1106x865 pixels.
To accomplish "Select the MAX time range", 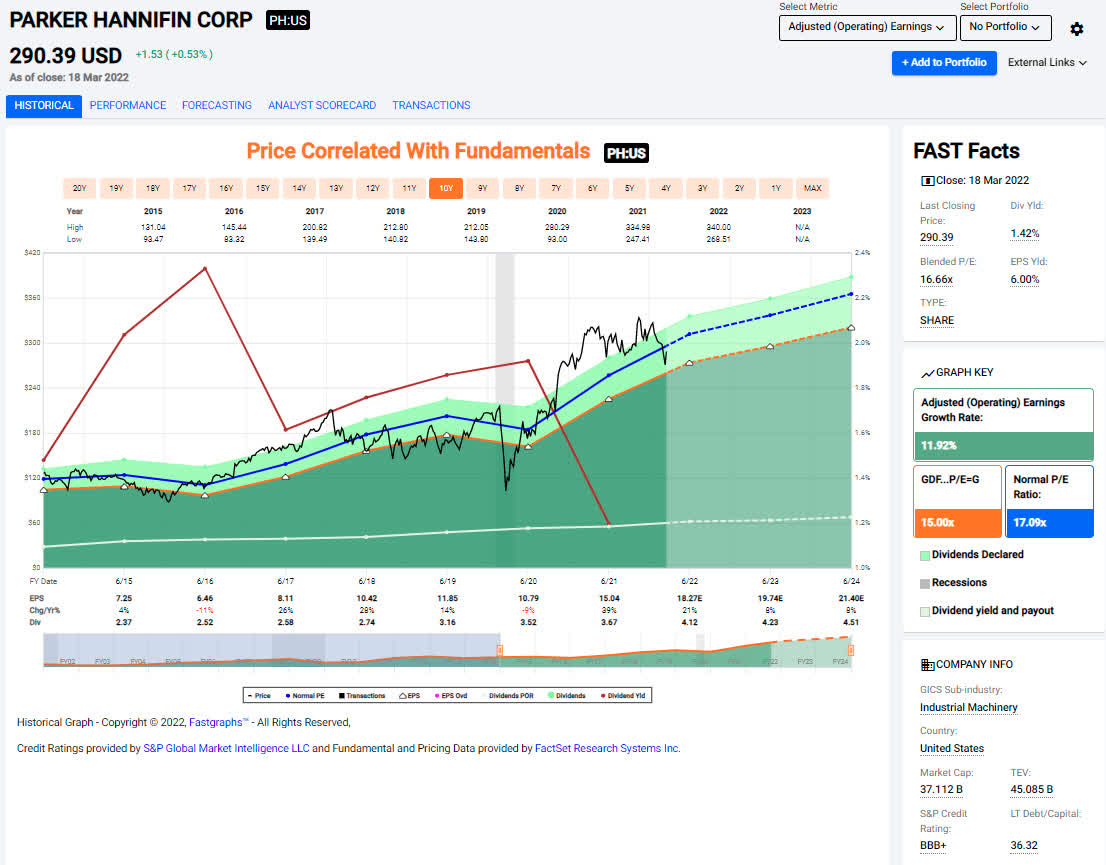I will click(x=813, y=188).
